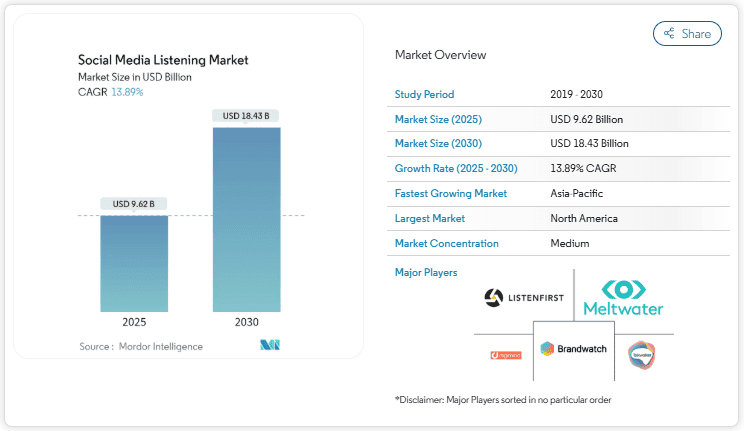Click the Brandwatch logo

coord(574,349)
